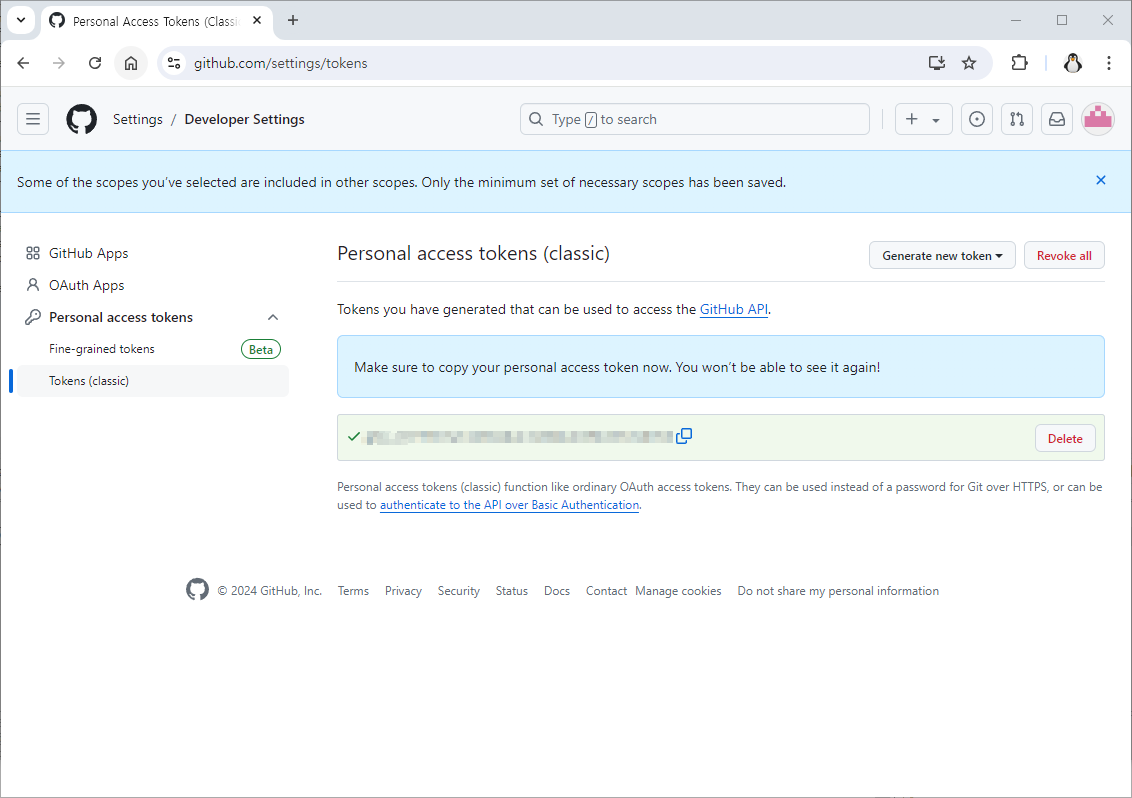Reload the GitHub tokens page

(x=95, y=63)
